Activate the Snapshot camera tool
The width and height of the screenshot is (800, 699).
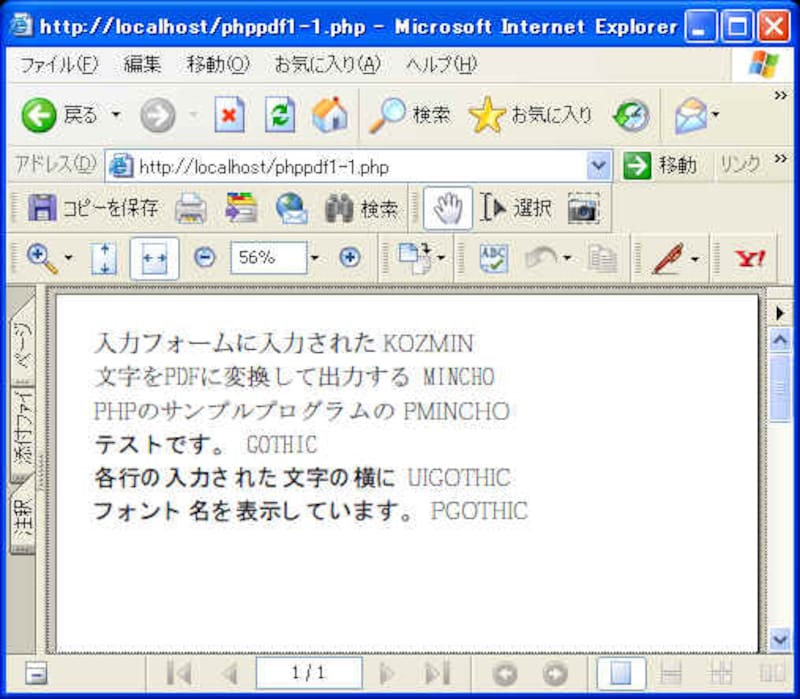[583, 208]
